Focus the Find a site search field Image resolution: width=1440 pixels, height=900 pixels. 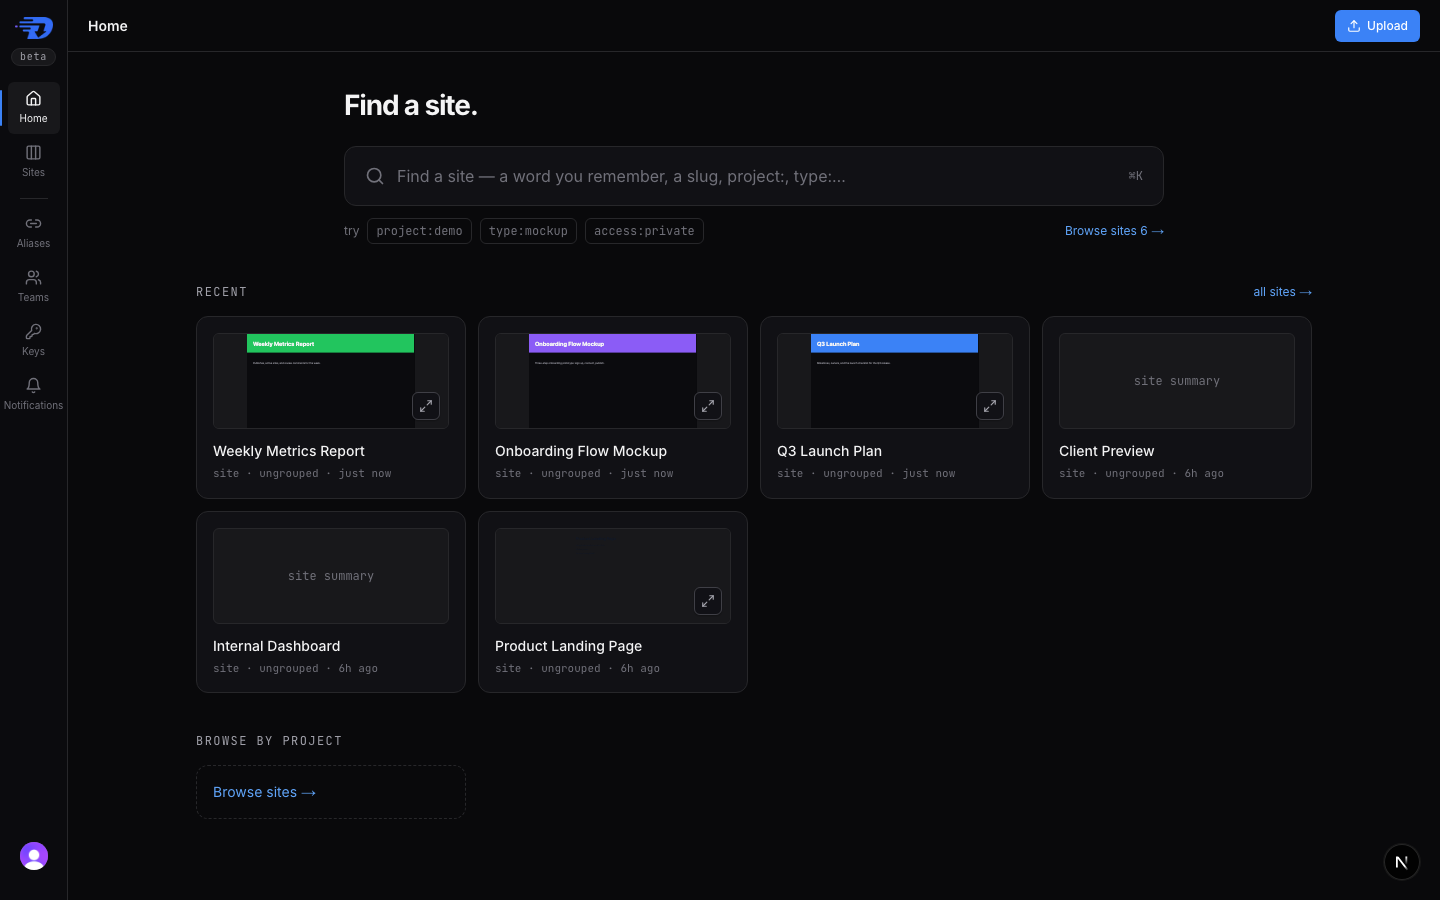click(754, 176)
